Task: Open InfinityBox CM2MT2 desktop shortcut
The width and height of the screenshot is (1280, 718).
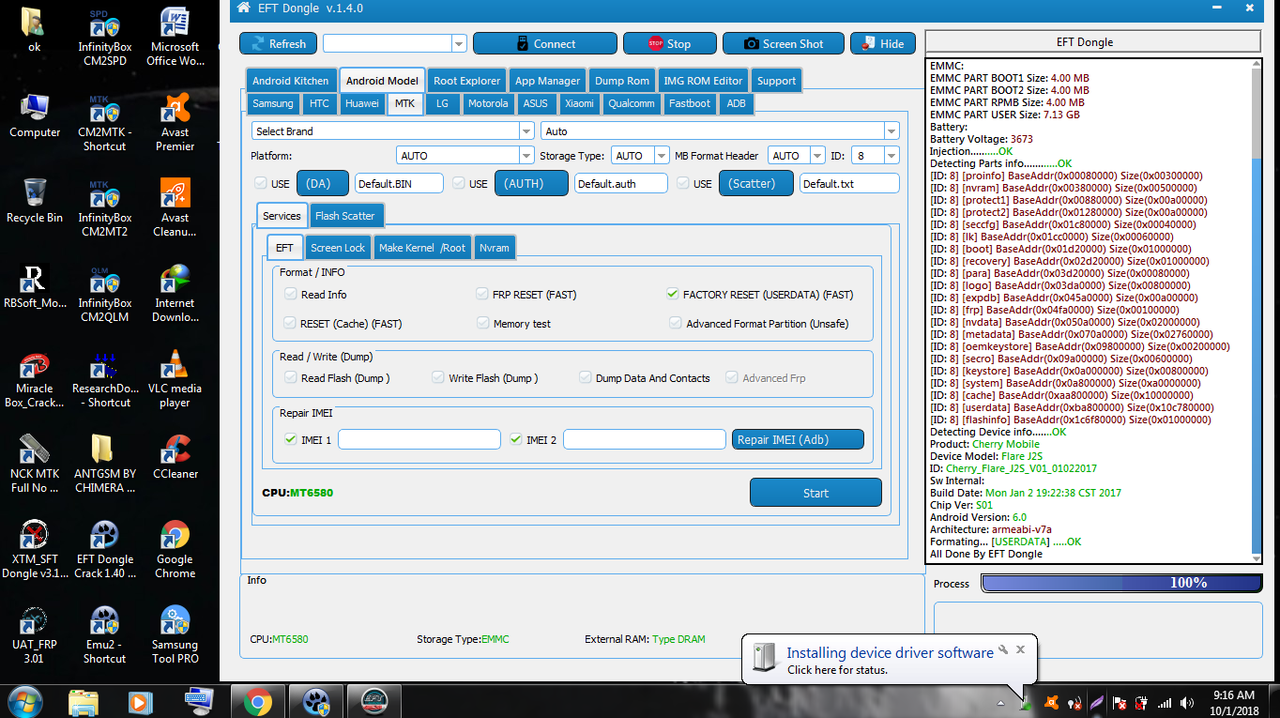Action: [x=103, y=208]
